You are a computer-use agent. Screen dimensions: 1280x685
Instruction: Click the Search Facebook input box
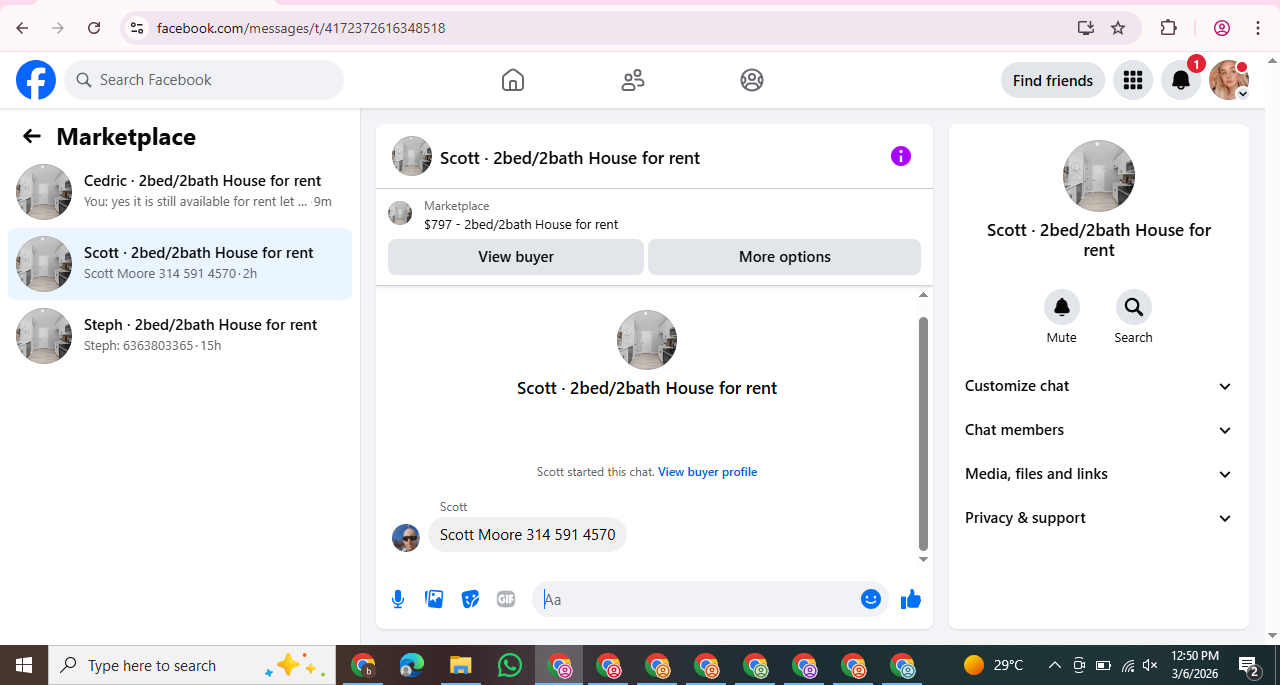click(204, 80)
